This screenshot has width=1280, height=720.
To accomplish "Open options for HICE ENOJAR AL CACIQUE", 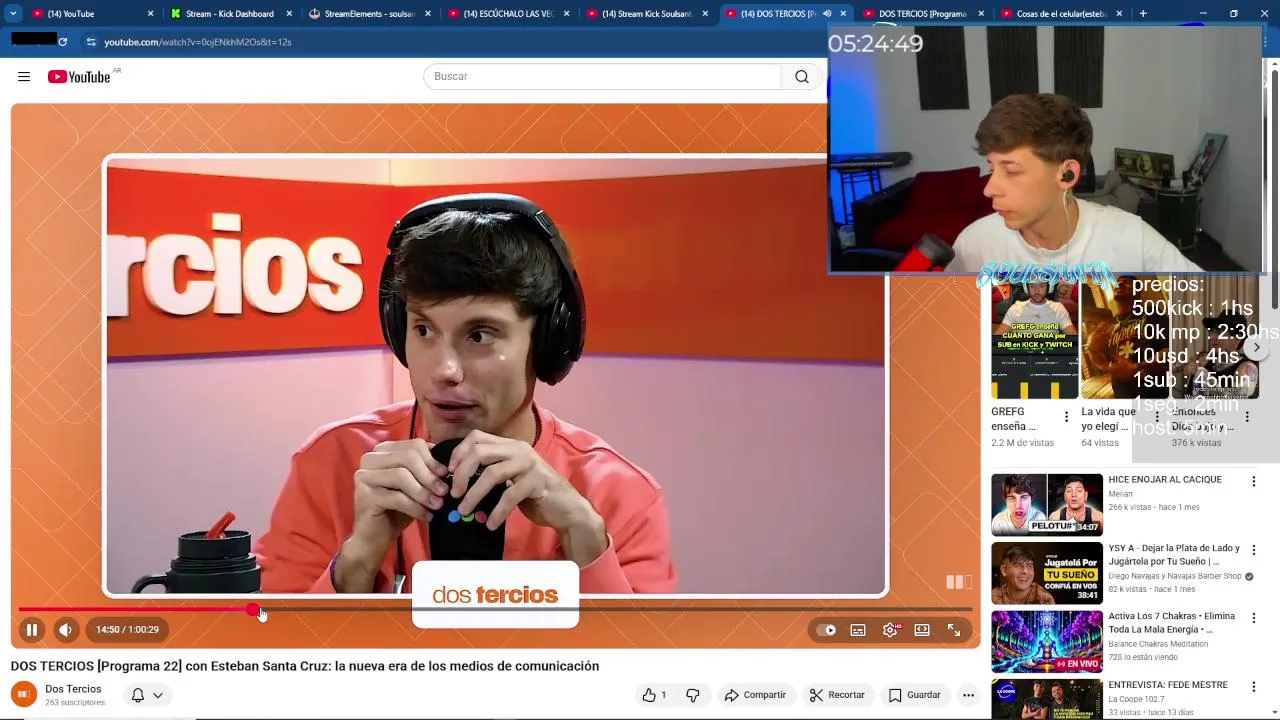I will pyautogui.click(x=1253, y=481).
